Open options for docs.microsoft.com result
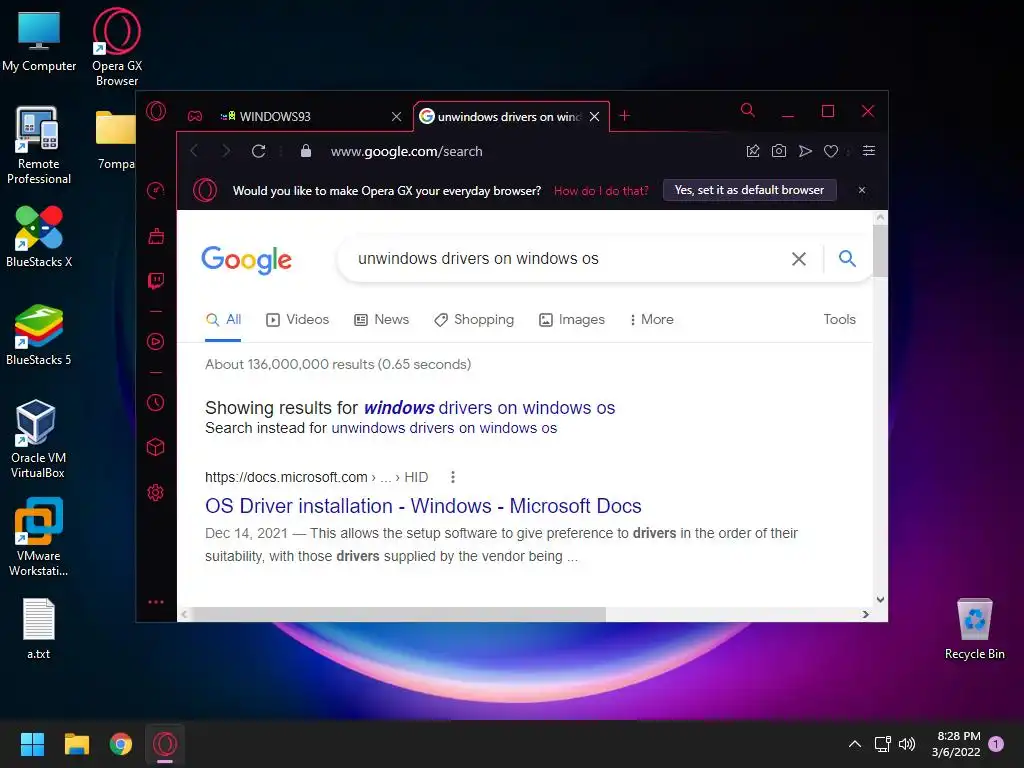Viewport: 1024px width, 768px height. [x=453, y=477]
